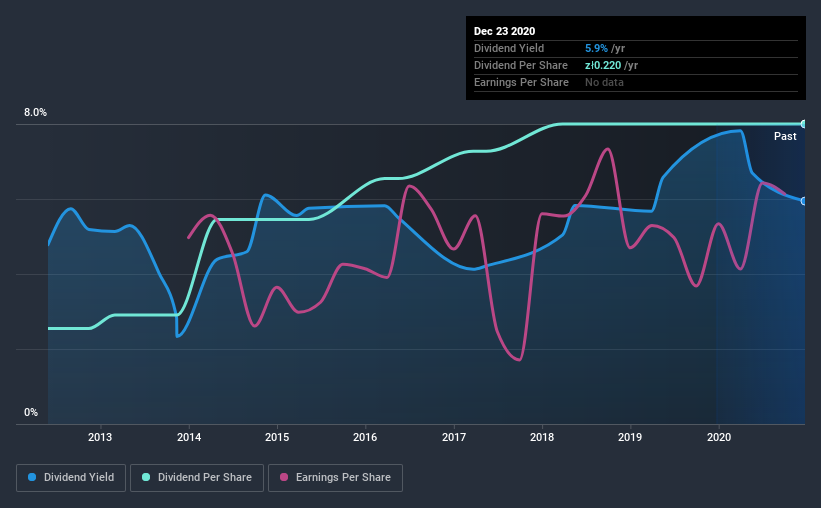Click the pink Earnings Per Share legend dot
This screenshot has height=508, width=821.
[284, 477]
